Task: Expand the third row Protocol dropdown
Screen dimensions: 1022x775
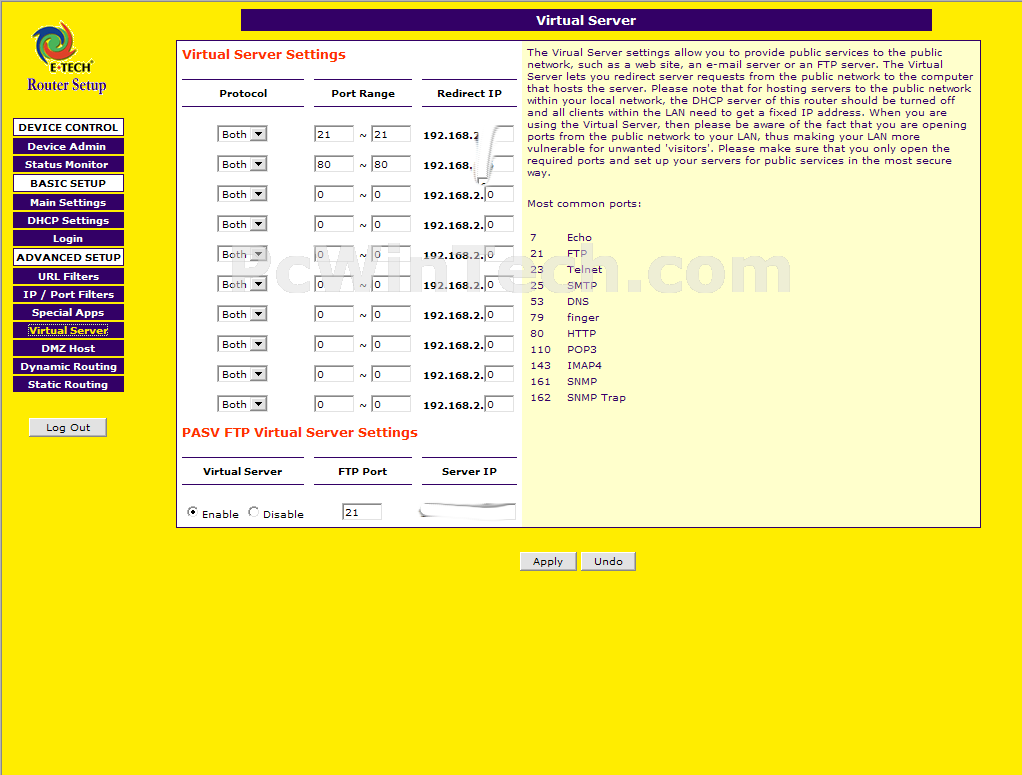Action: point(242,194)
